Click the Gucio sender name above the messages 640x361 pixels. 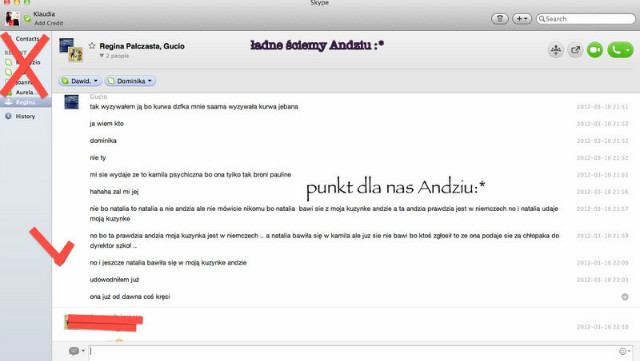point(98,96)
